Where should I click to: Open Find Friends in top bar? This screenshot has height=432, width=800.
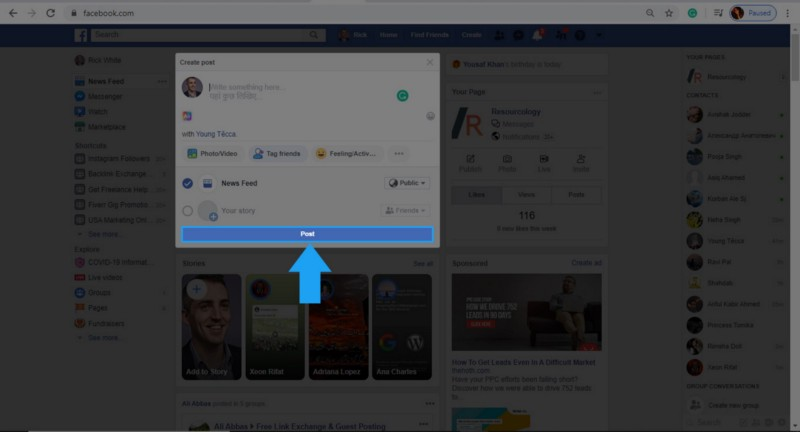(x=430, y=35)
